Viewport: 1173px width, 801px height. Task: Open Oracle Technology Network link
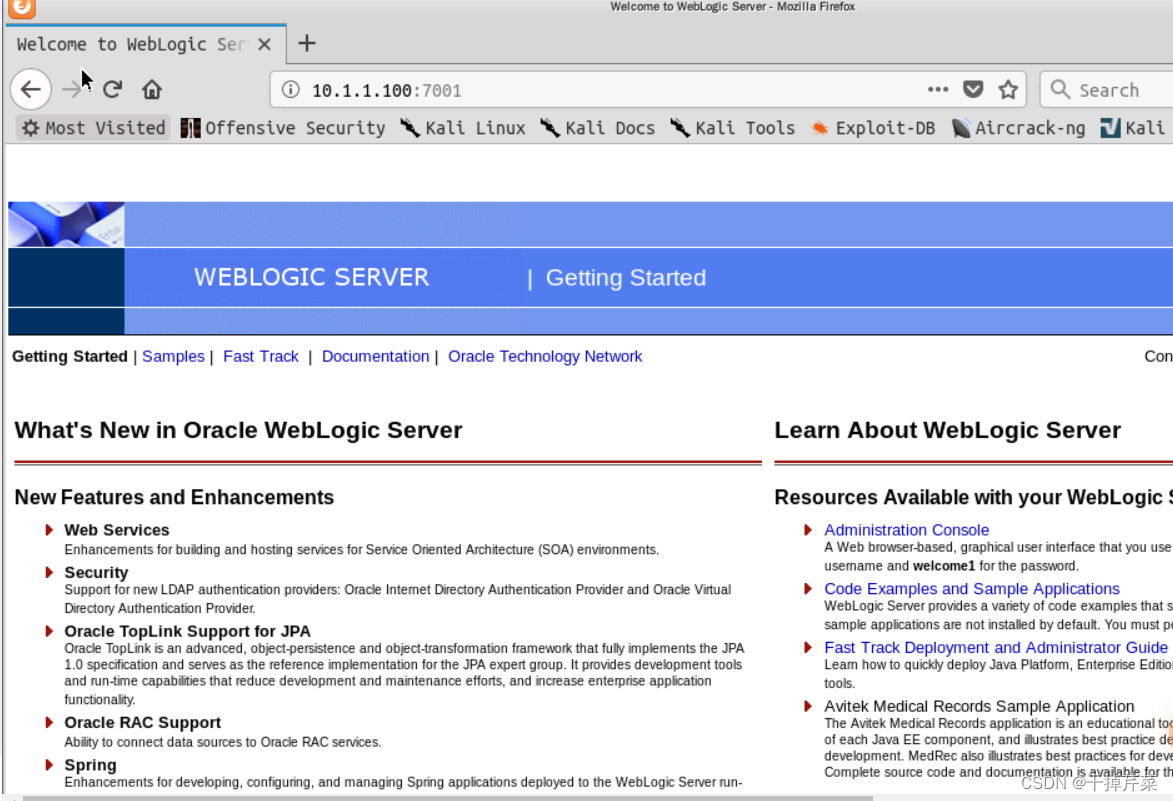(x=545, y=357)
